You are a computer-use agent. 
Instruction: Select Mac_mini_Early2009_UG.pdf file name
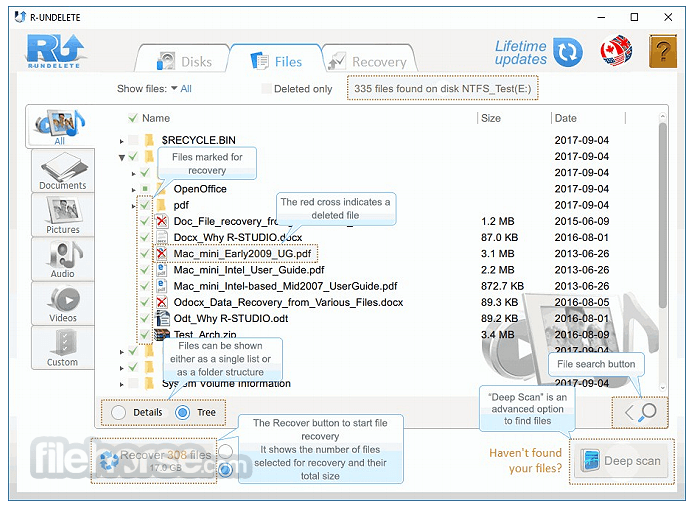242,254
